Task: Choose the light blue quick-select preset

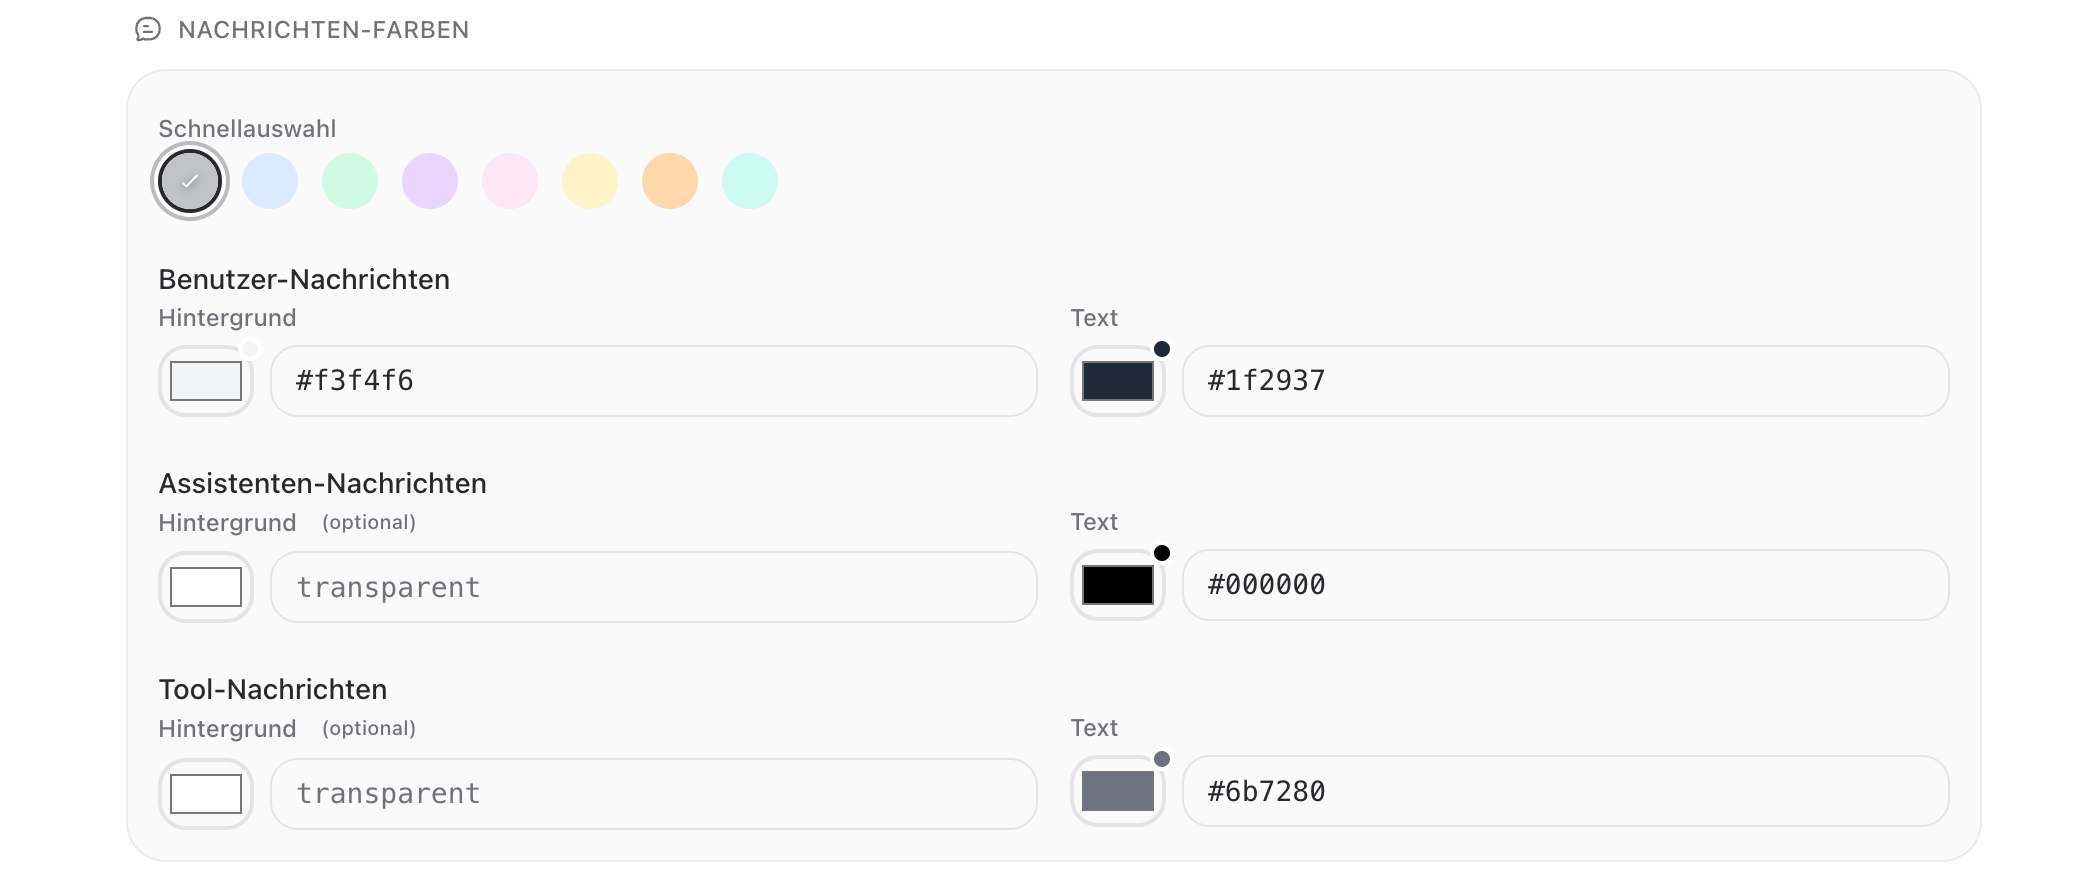Action: tap(270, 181)
